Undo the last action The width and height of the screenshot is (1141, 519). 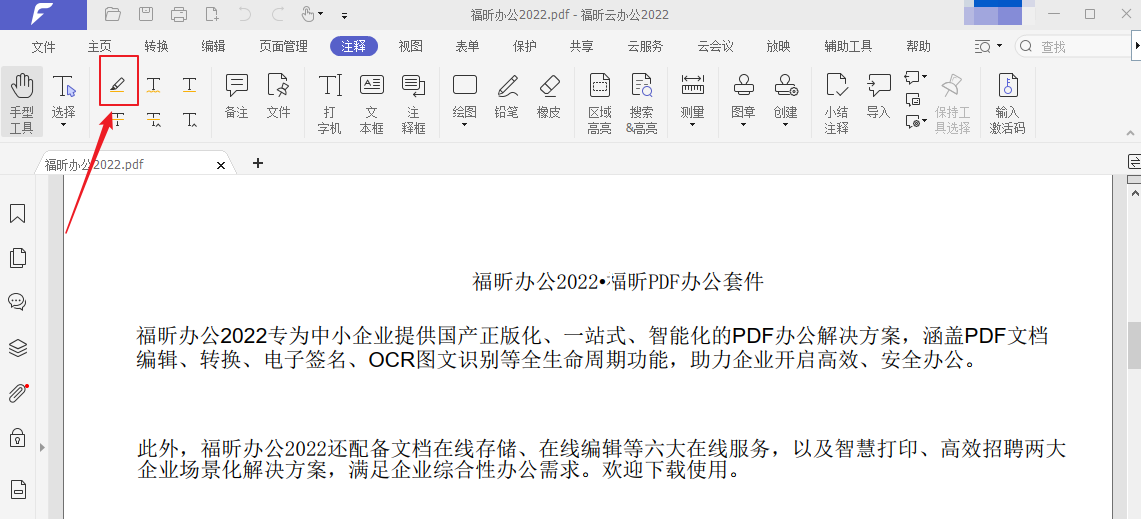pos(244,13)
